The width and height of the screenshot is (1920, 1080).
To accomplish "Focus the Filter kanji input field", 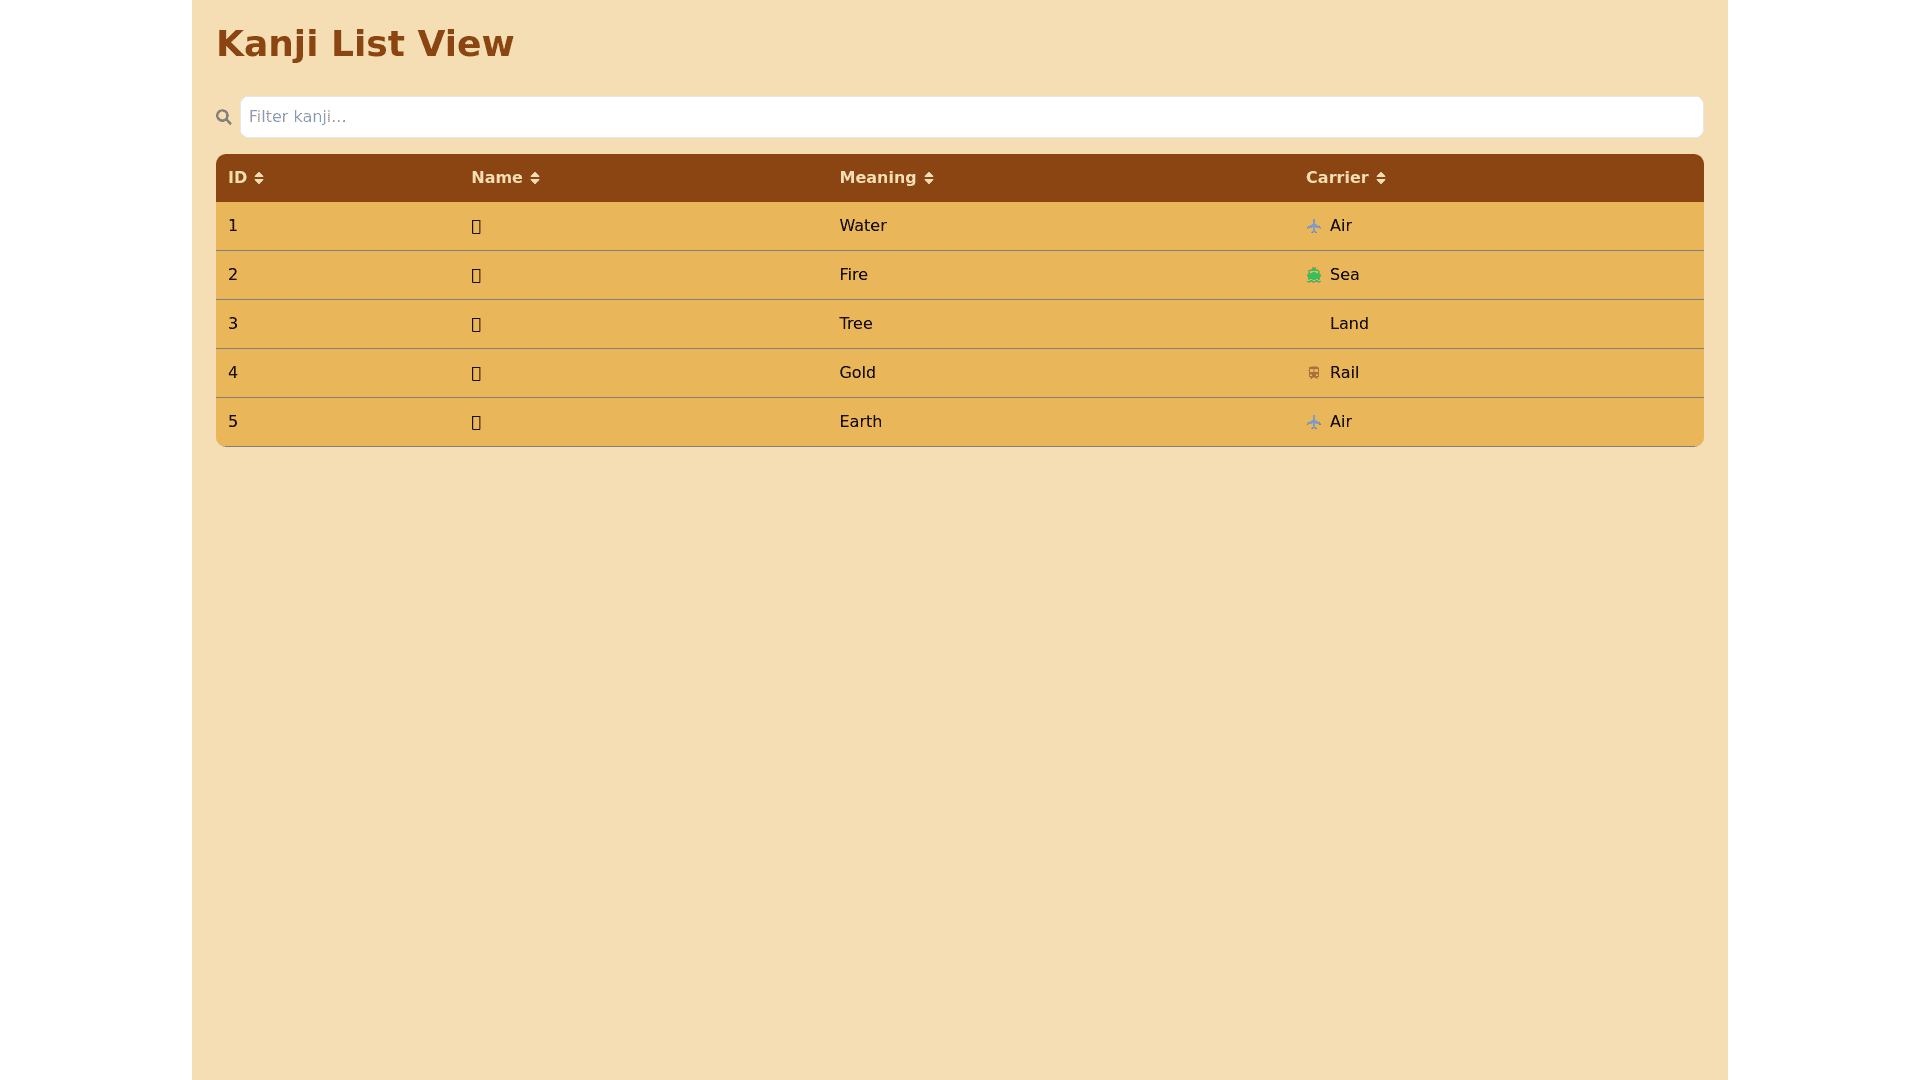I will [970, 117].
